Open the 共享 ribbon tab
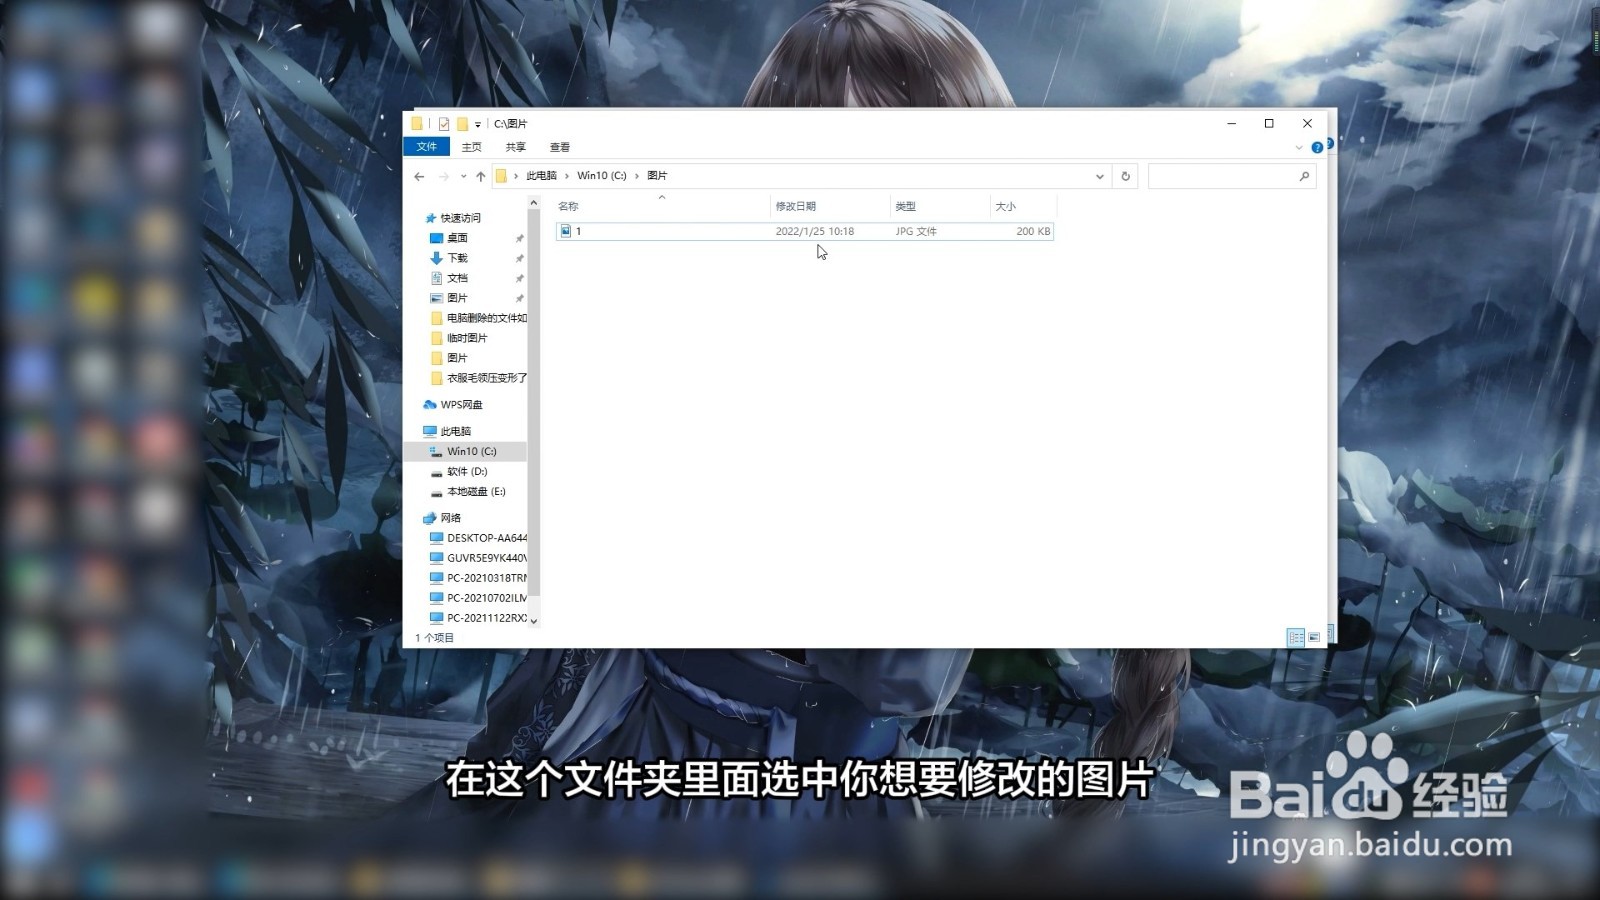The height and width of the screenshot is (900, 1600). pyautogui.click(x=516, y=147)
